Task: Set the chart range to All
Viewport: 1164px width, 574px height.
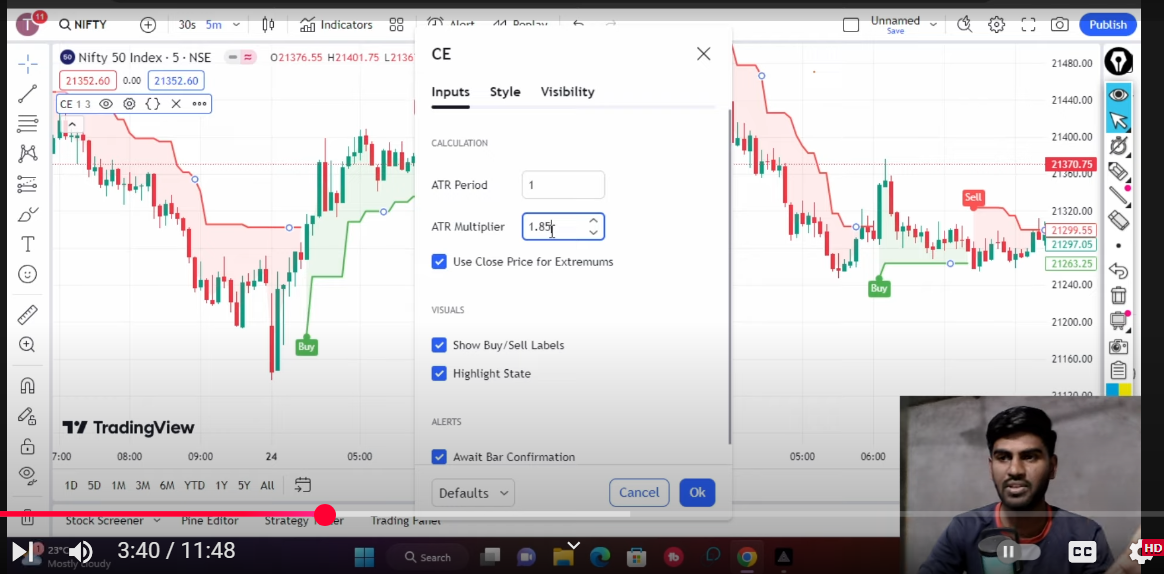Action: point(267,486)
